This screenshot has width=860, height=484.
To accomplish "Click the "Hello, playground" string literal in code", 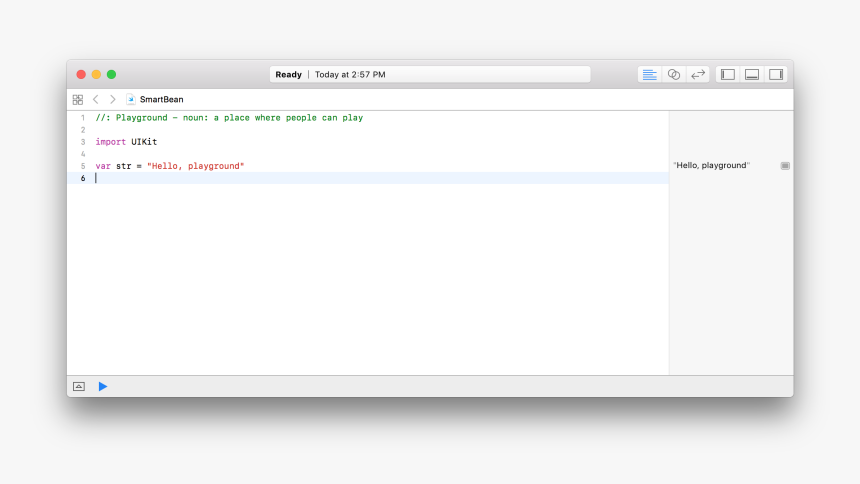I will point(195,166).
